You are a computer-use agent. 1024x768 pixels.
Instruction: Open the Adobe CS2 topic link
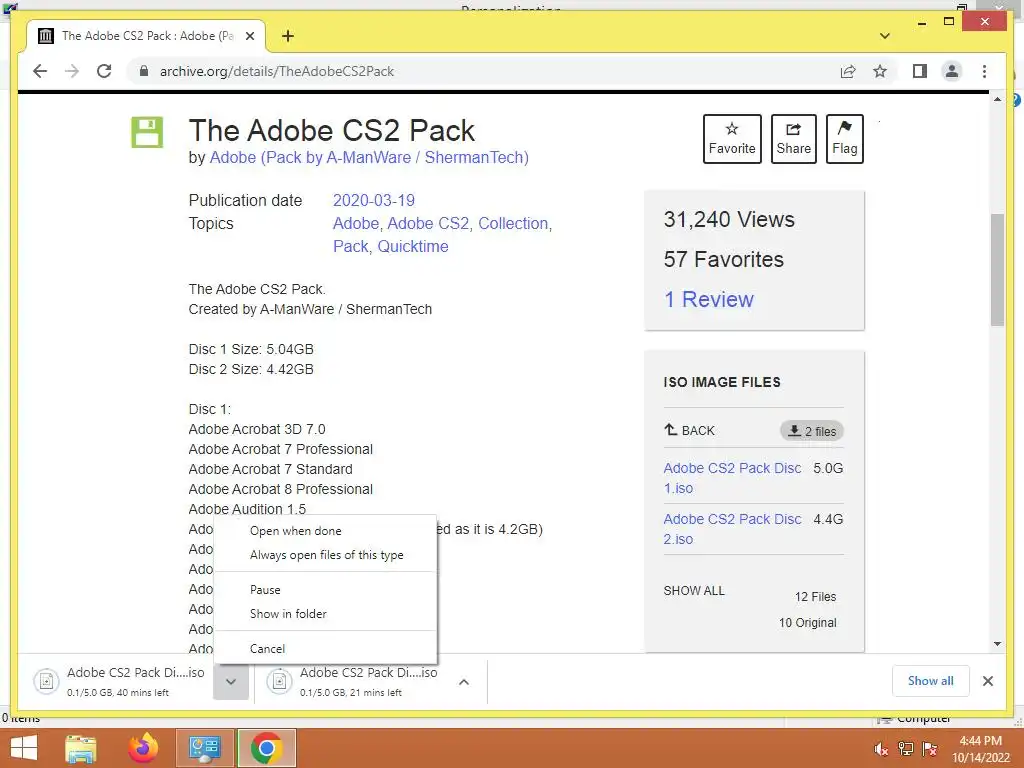click(428, 223)
